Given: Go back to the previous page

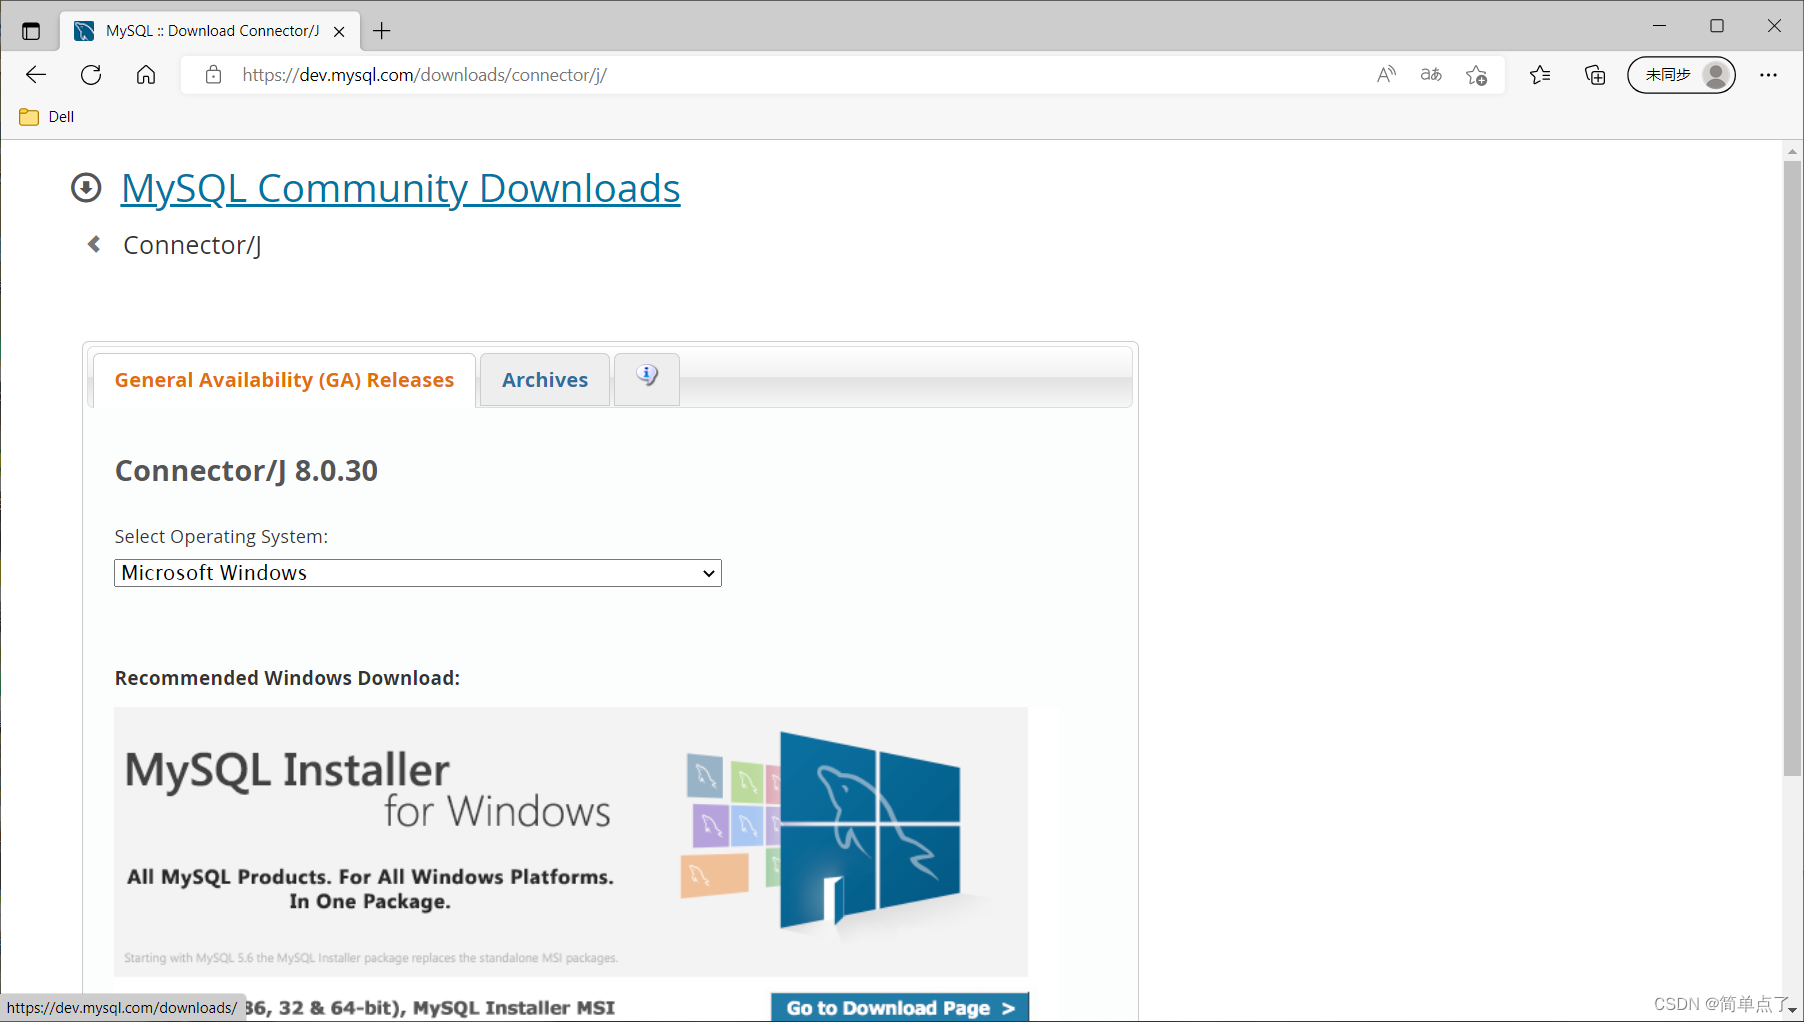Looking at the screenshot, I should point(36,75).
